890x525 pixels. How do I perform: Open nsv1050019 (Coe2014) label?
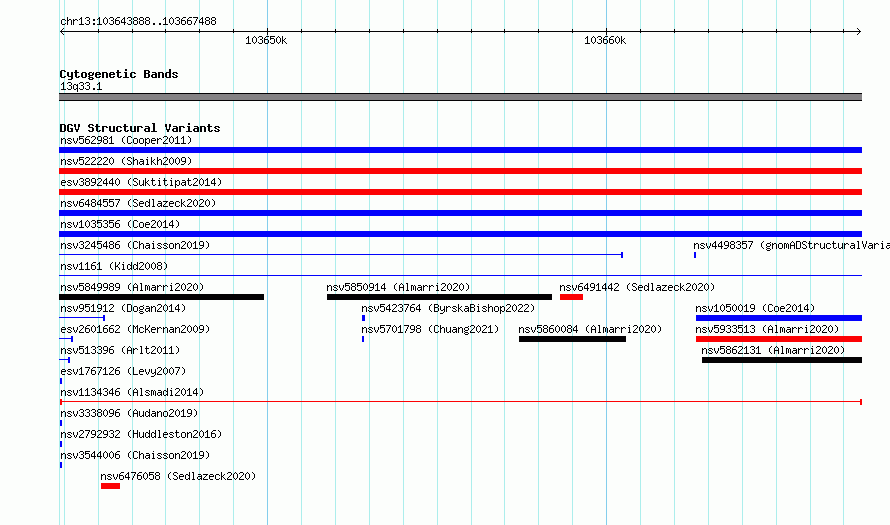point(755,308)
